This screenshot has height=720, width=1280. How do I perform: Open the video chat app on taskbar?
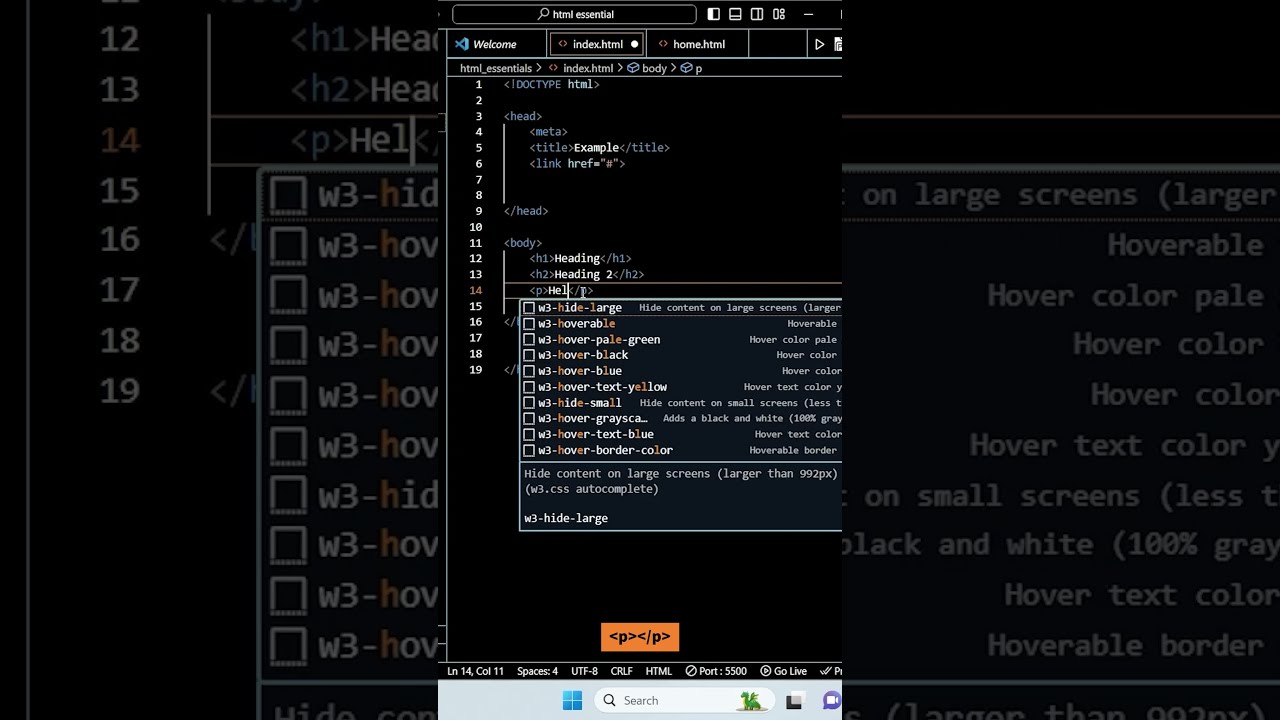click(832, 701)
